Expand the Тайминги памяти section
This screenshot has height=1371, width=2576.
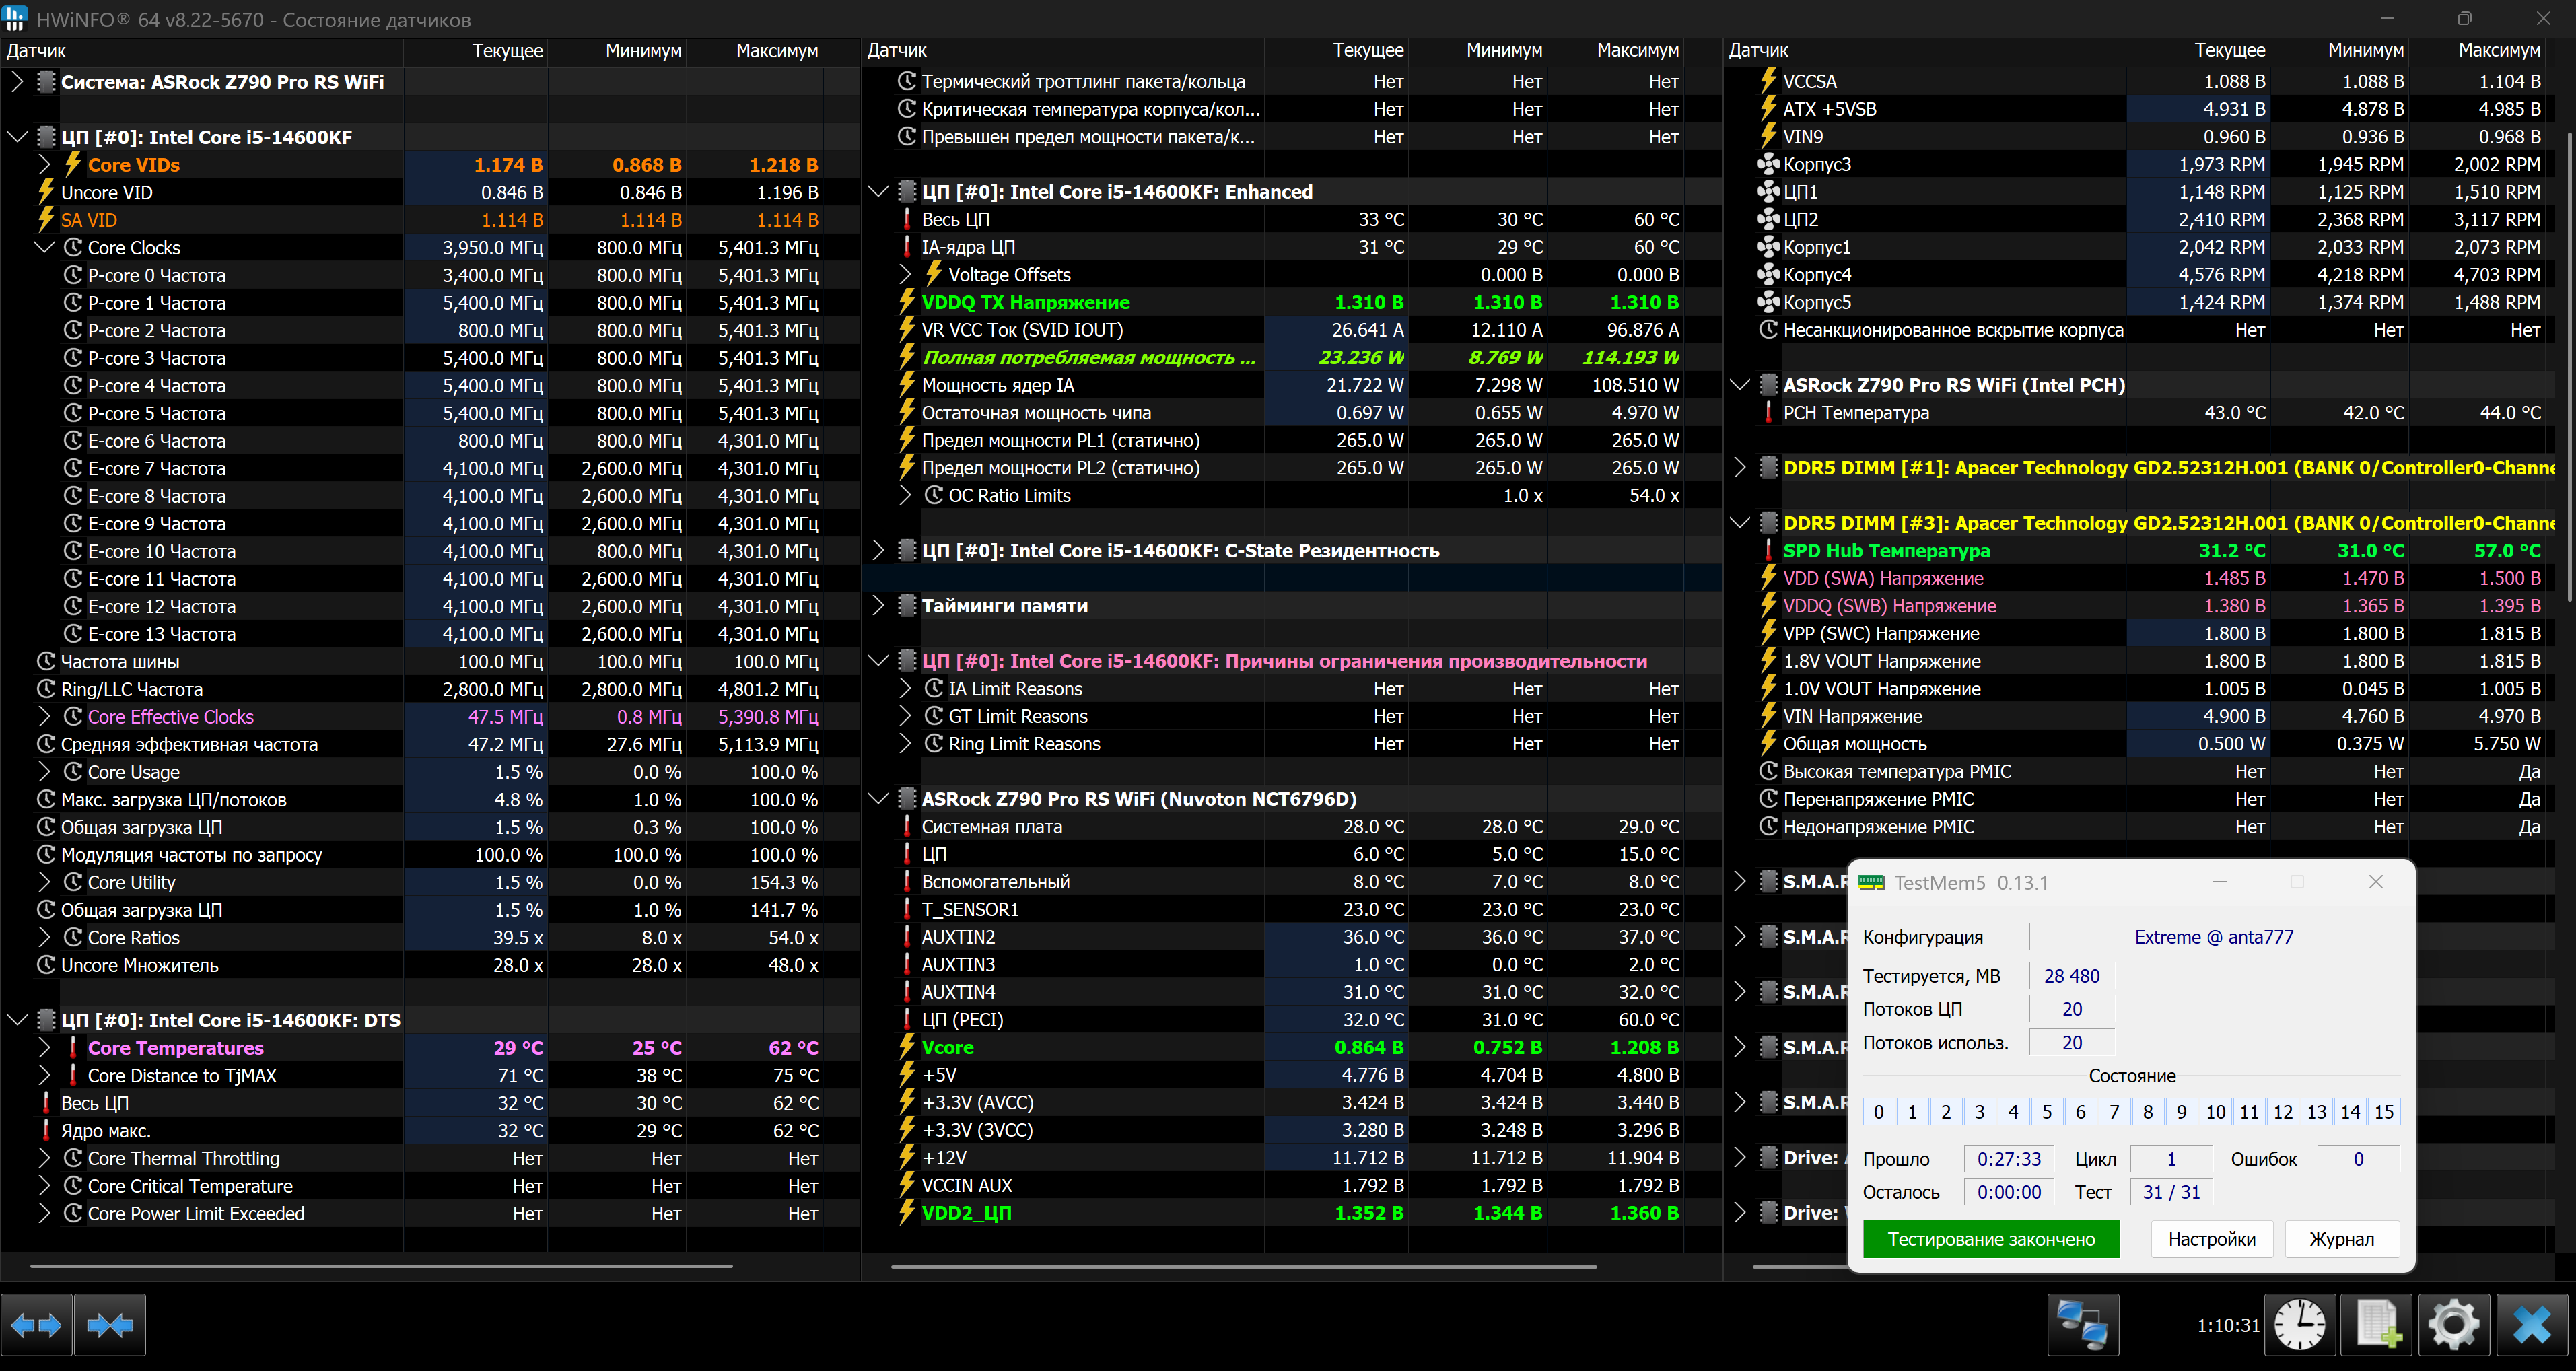878,606
